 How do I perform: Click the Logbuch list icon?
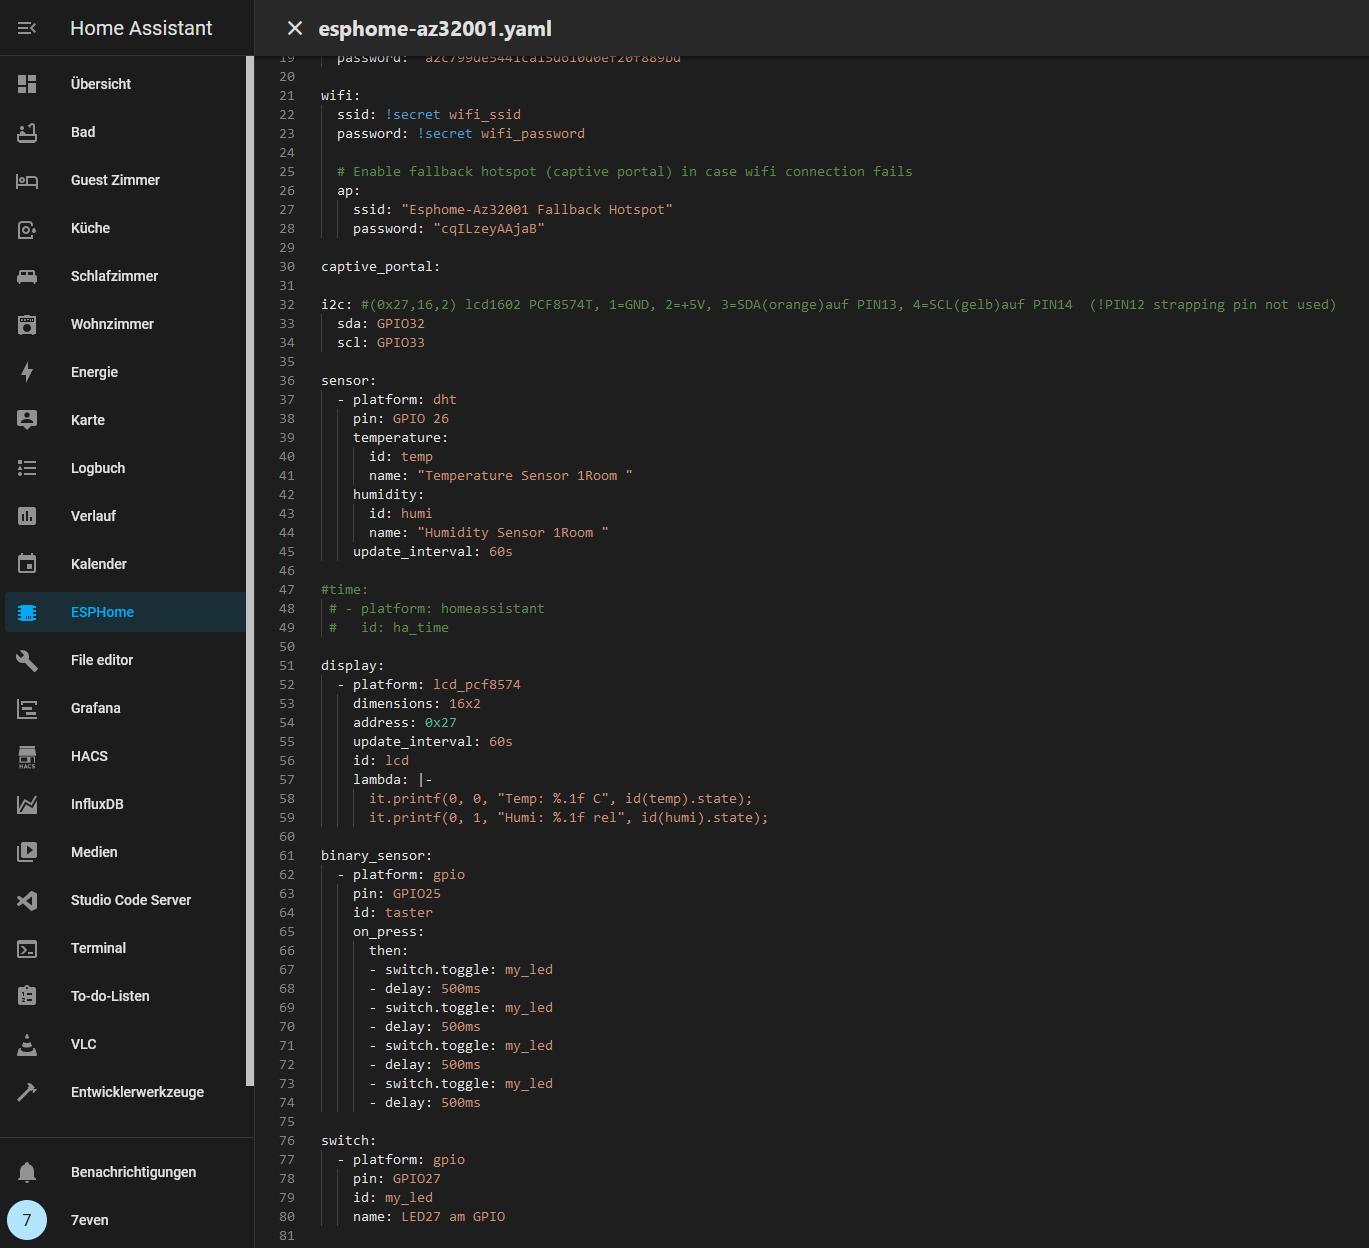coord(27,468)
